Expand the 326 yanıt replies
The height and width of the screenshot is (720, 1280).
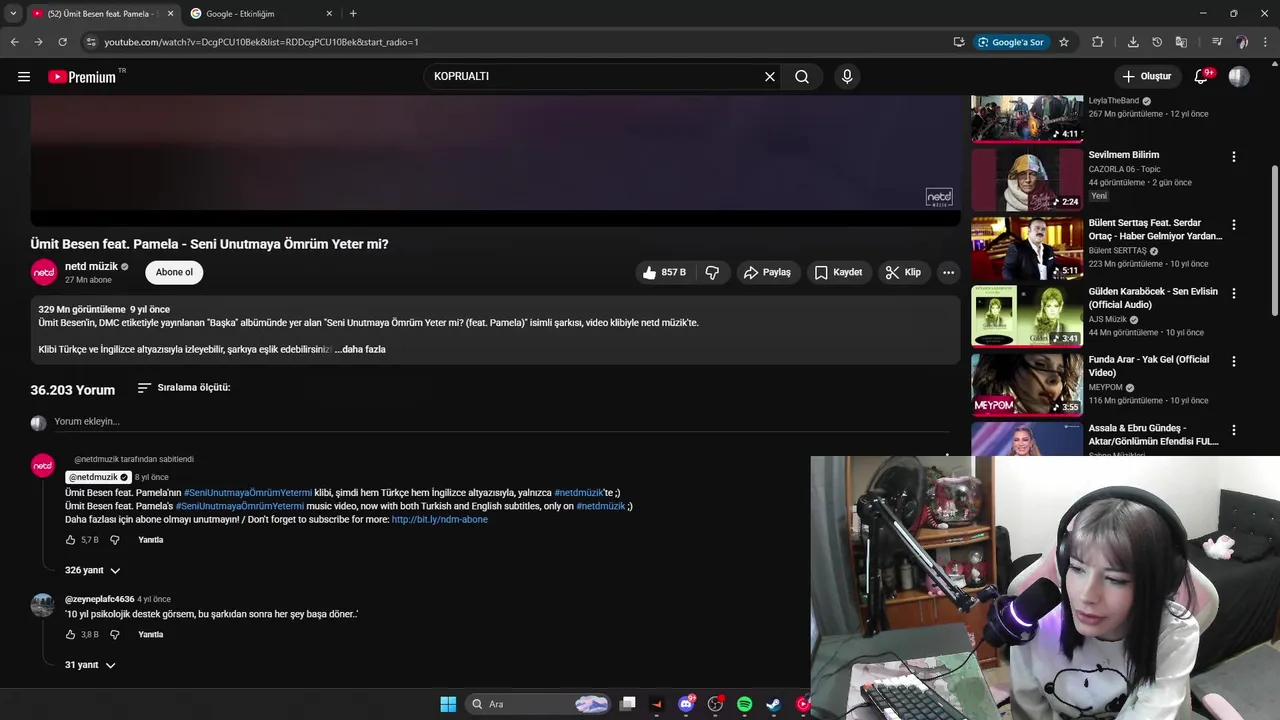93,570
